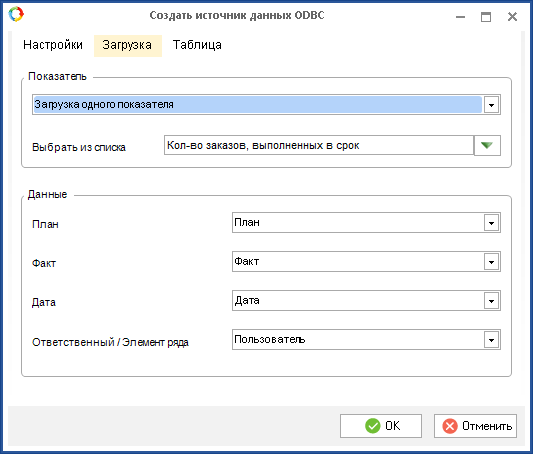Click the green checkmark icon on OK

click(x=373, y=426)
